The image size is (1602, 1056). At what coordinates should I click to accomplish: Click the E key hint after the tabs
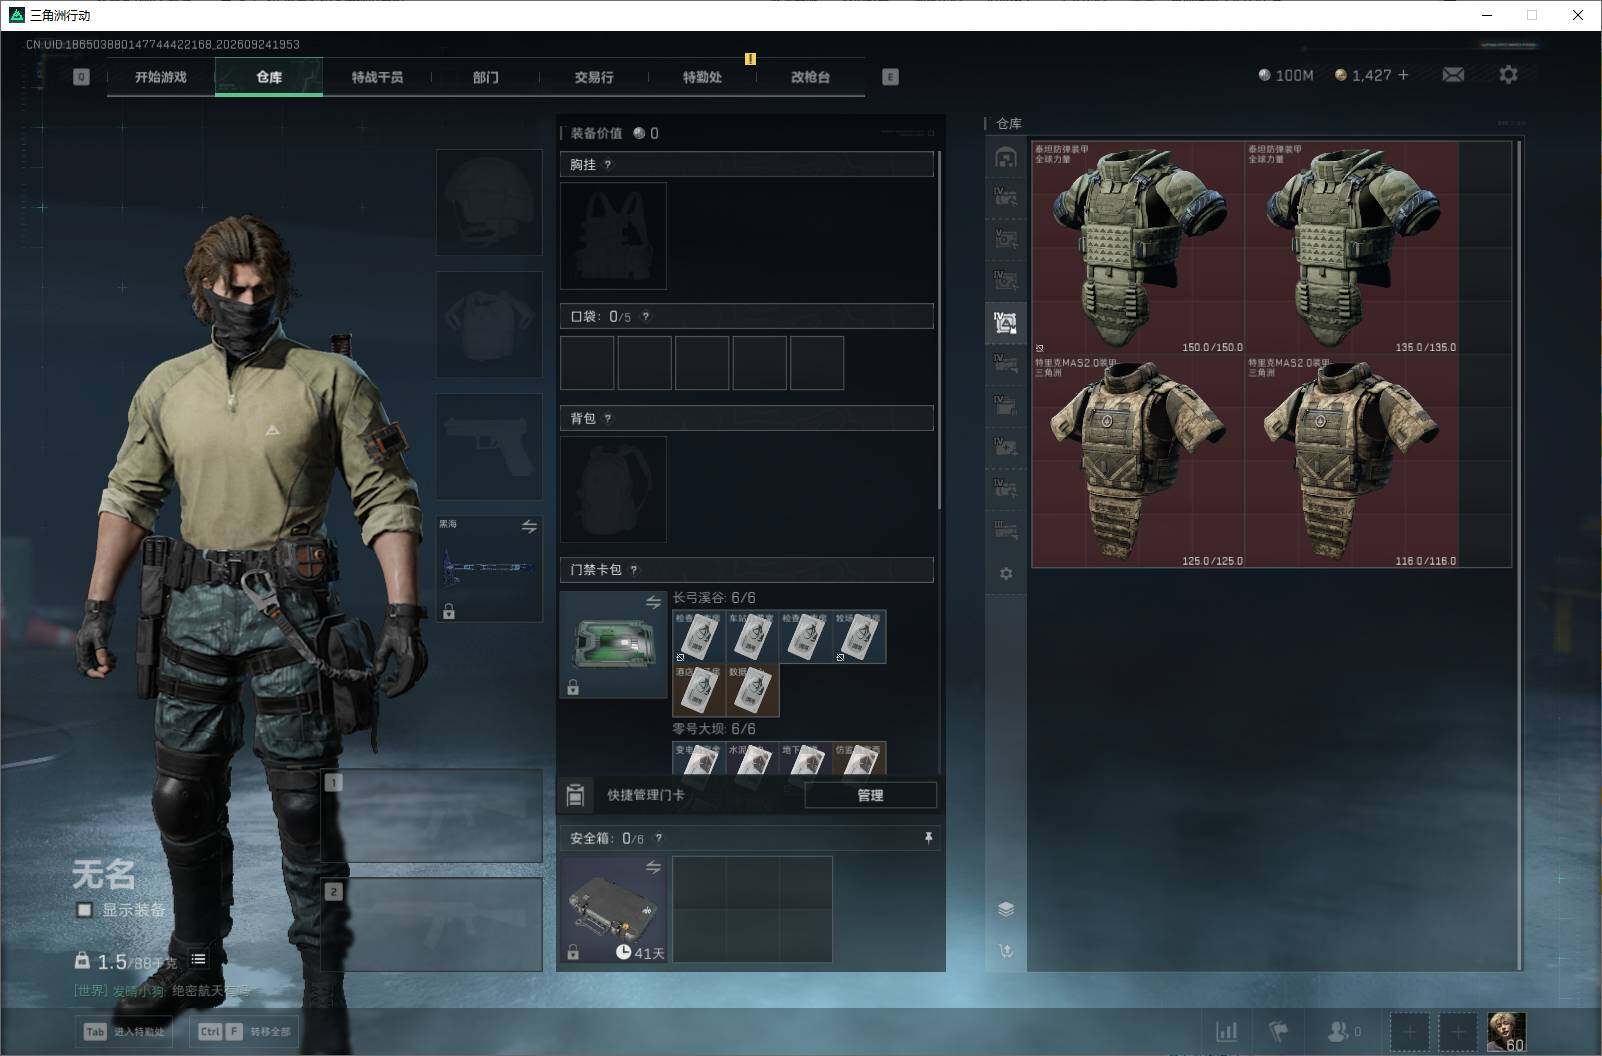pyautogui.click(x=890, y=77)
